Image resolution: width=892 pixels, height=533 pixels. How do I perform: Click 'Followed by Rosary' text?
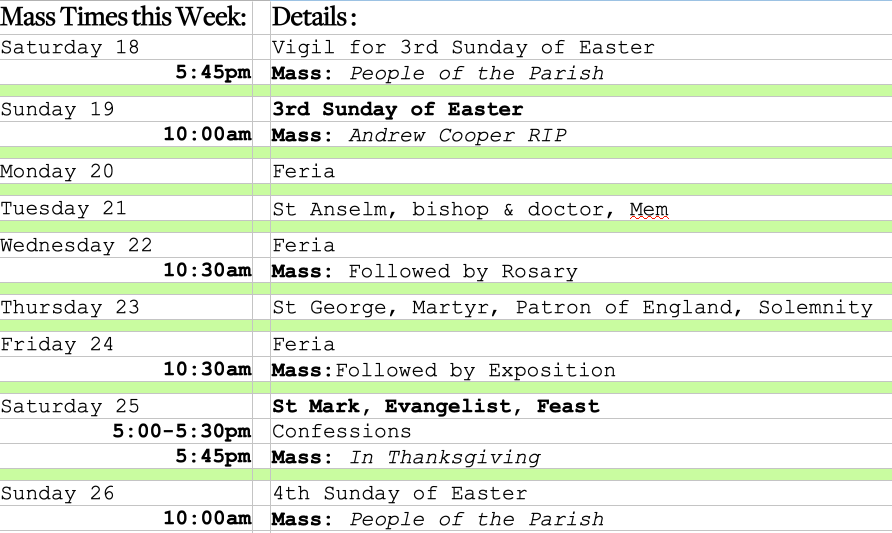tap(462, 271)
